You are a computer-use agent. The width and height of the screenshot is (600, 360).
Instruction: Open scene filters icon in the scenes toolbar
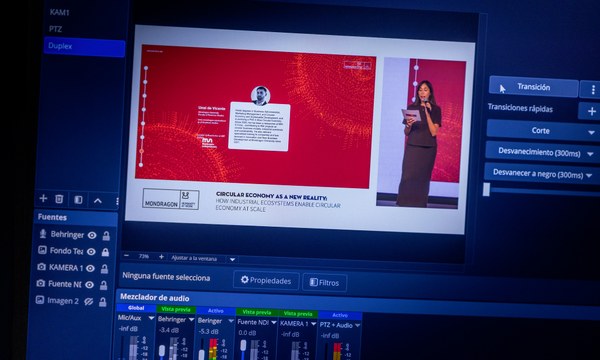coord(78,200)
